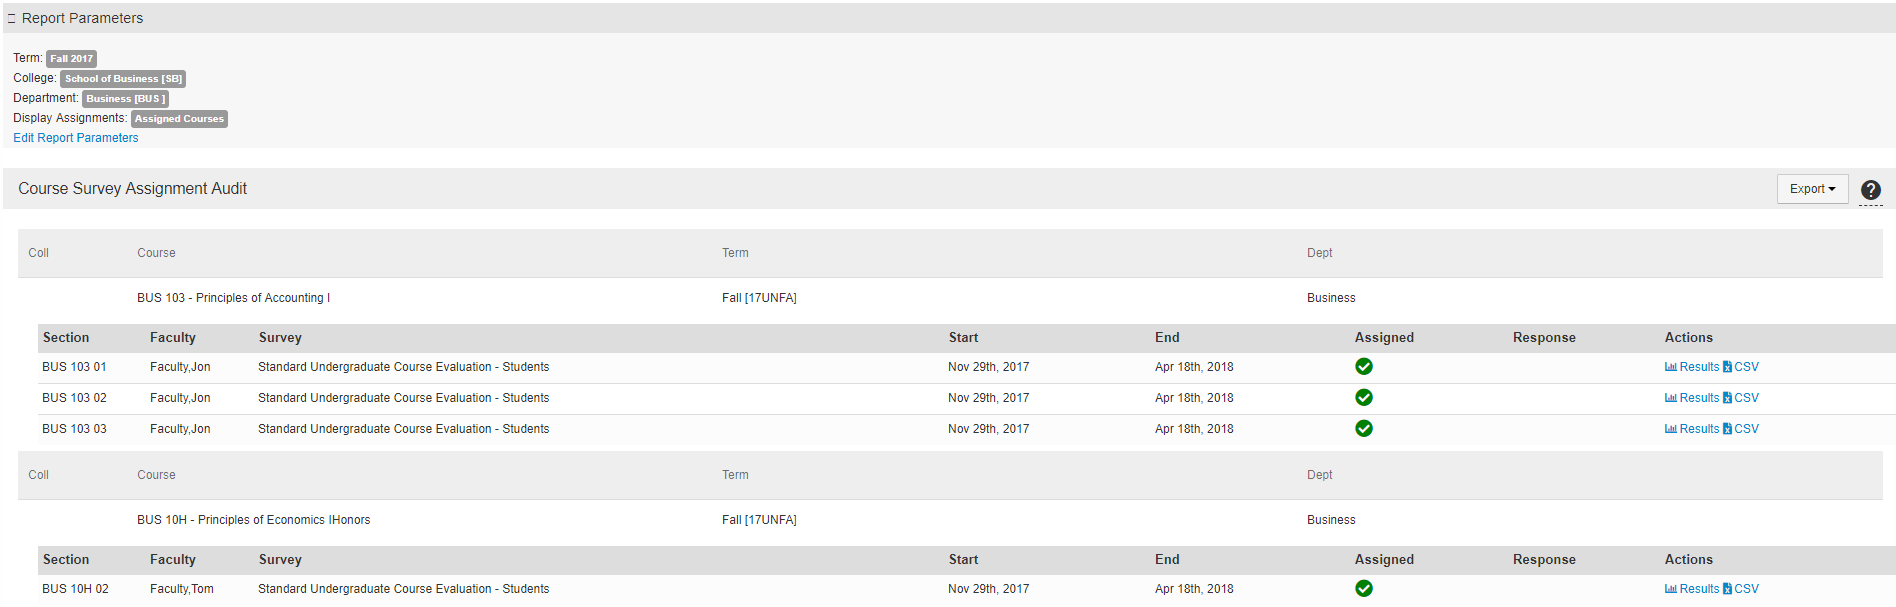Download CSV for section BUS 103 02
This screenshot has height=607, width=1896.
point(1741,398)
